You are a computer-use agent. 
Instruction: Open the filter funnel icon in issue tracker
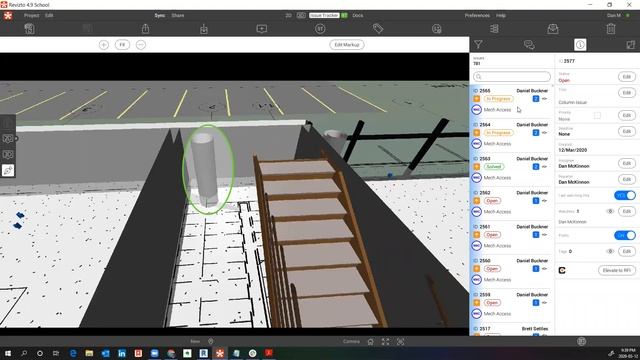pos(478,44)
